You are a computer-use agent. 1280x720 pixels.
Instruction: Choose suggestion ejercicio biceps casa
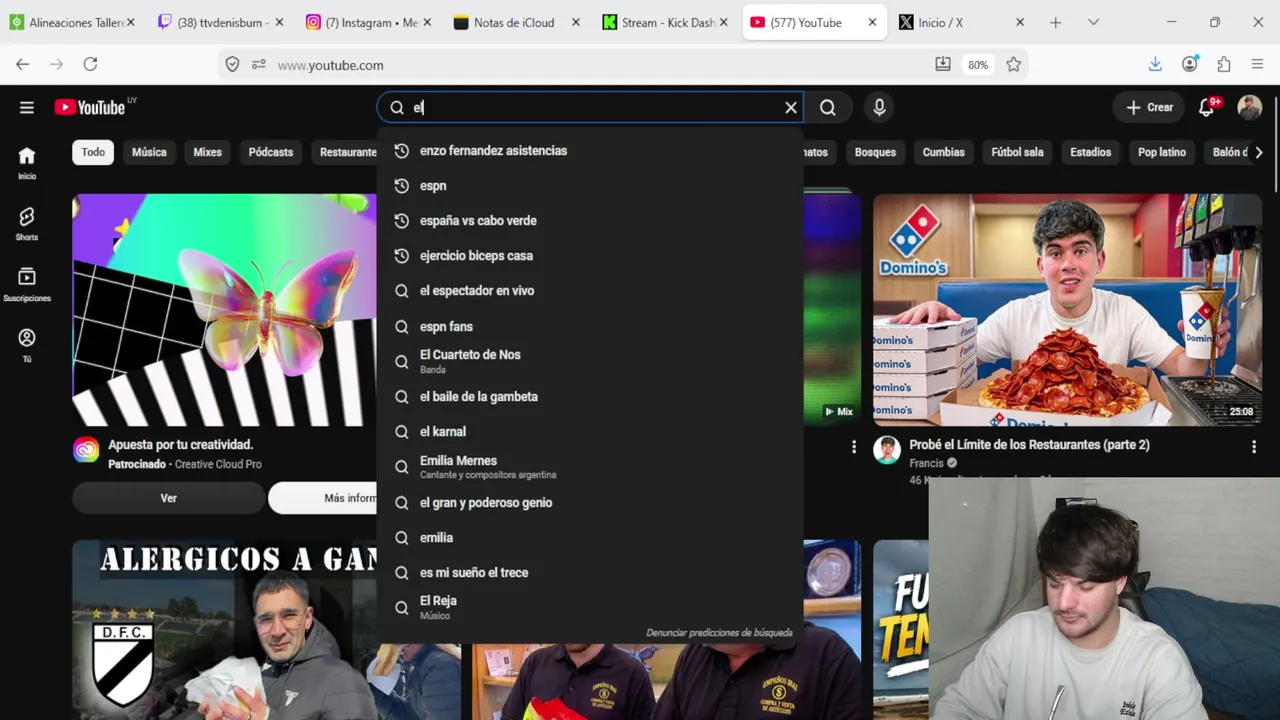coord(590,256)
